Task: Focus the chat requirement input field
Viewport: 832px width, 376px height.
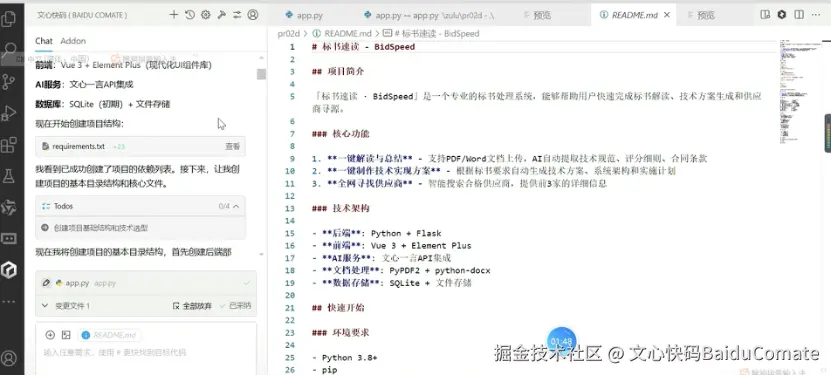Action: (146, 353)
